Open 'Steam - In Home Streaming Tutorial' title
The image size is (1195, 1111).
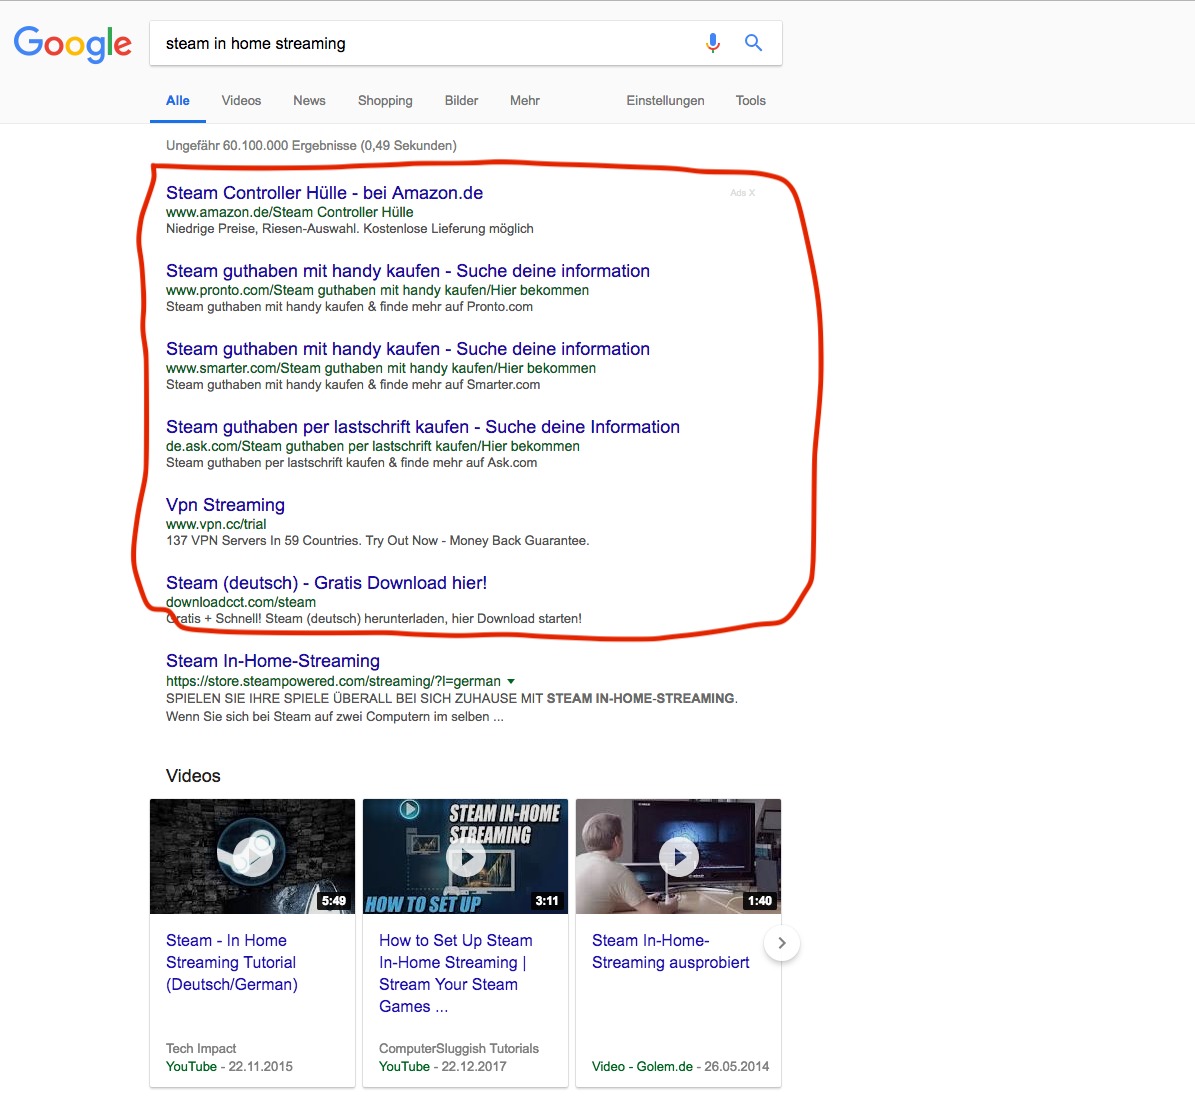coord(232,962)
